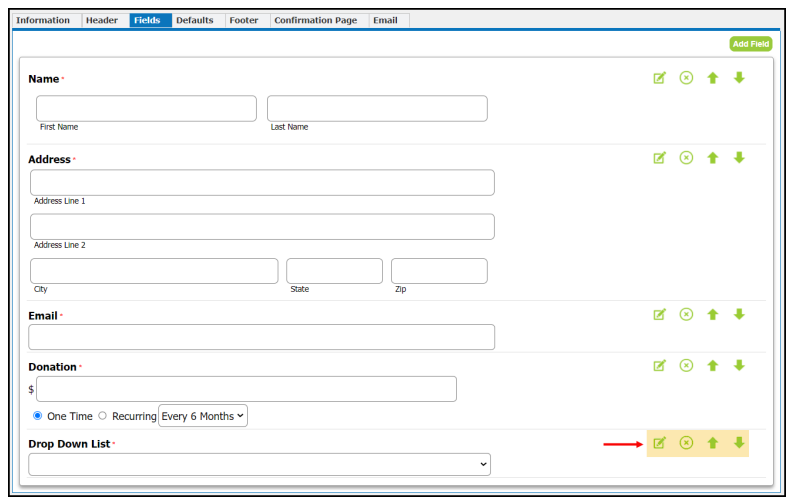Move the Donation field down

point(739,365)
